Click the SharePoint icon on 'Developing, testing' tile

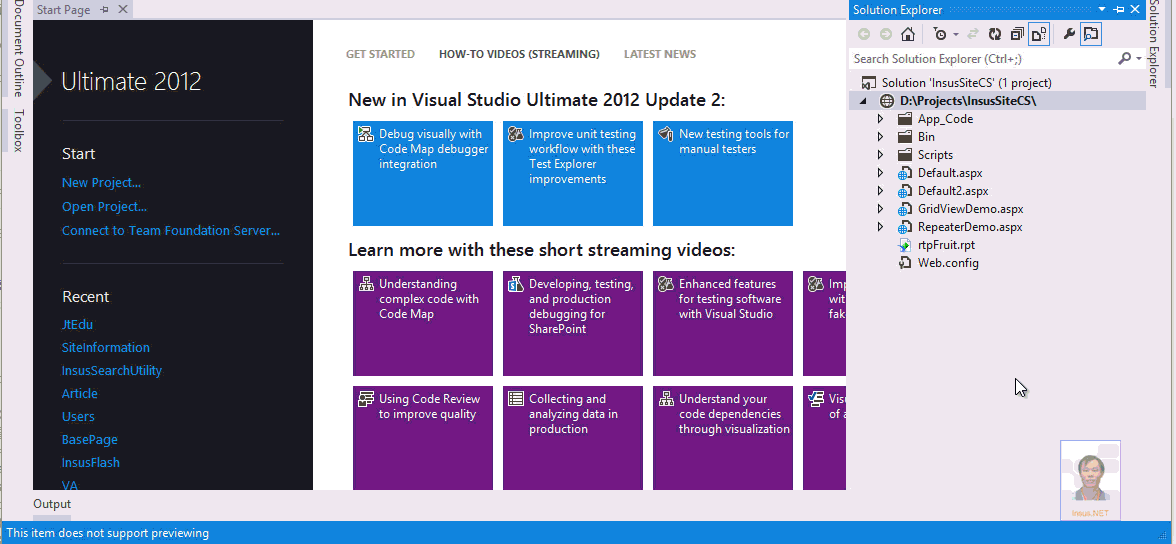pos(516,284)
